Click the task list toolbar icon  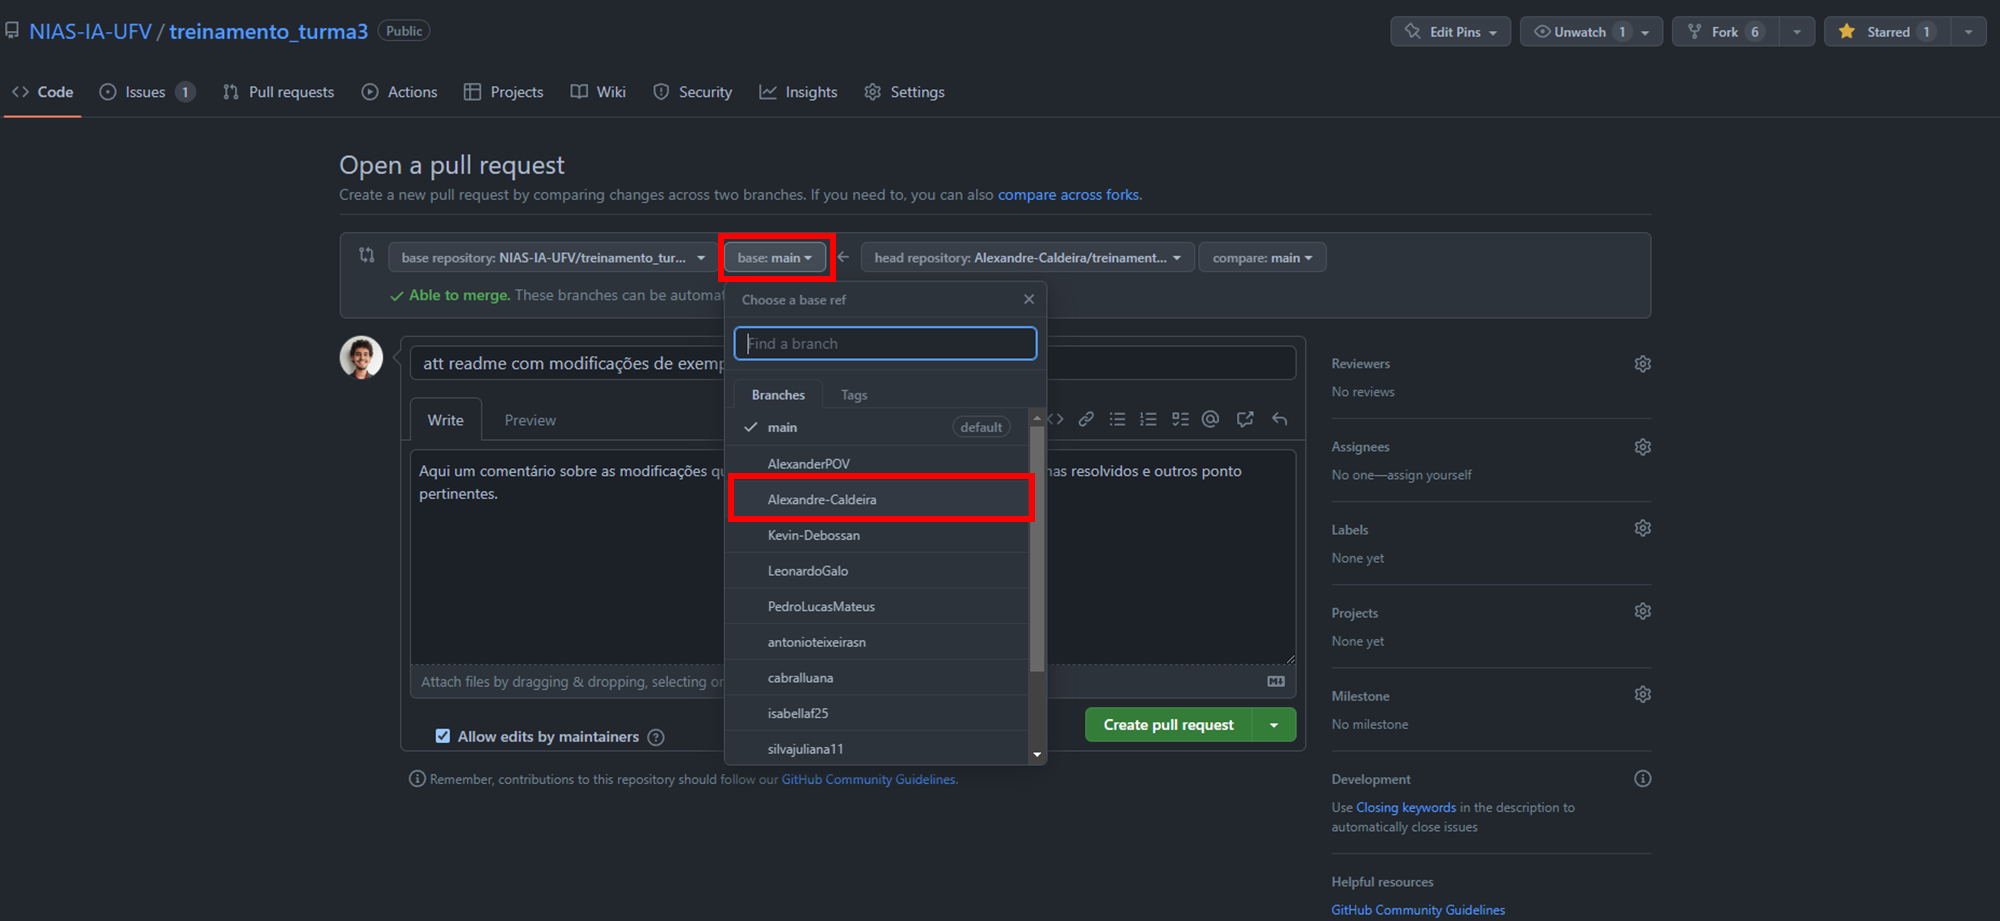pyautogui.click(x=1180, y=419)
